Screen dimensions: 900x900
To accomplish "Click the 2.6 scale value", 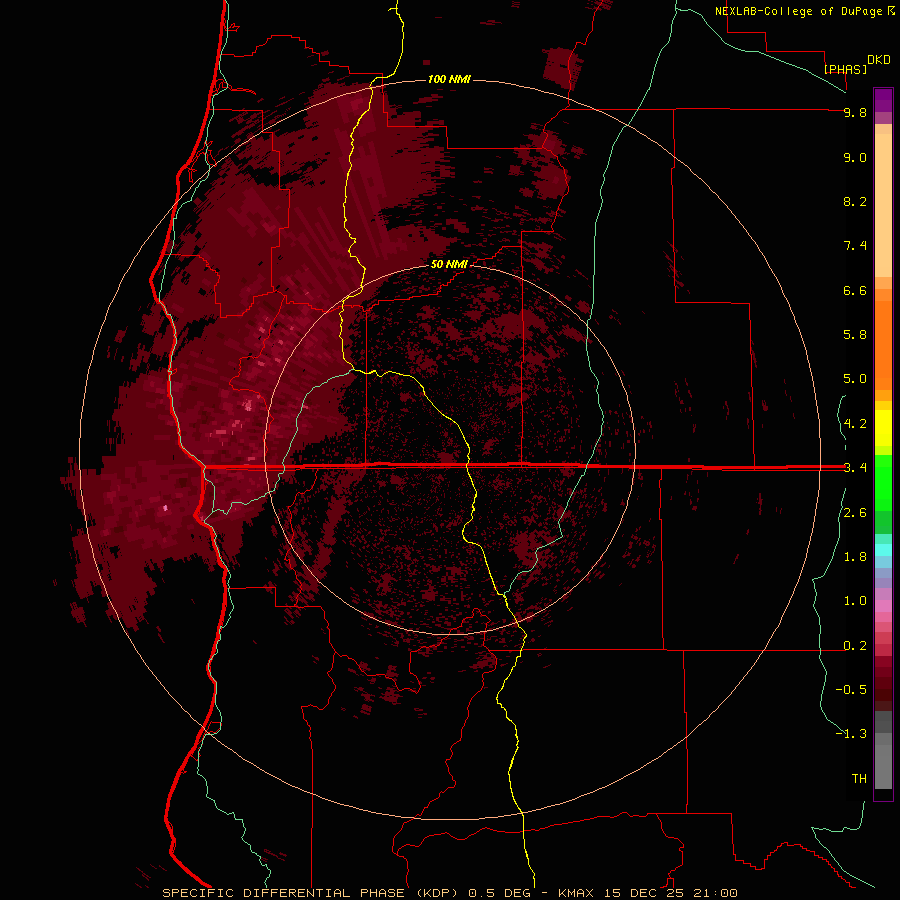I will pyautogui.click(x=855, y=513).
